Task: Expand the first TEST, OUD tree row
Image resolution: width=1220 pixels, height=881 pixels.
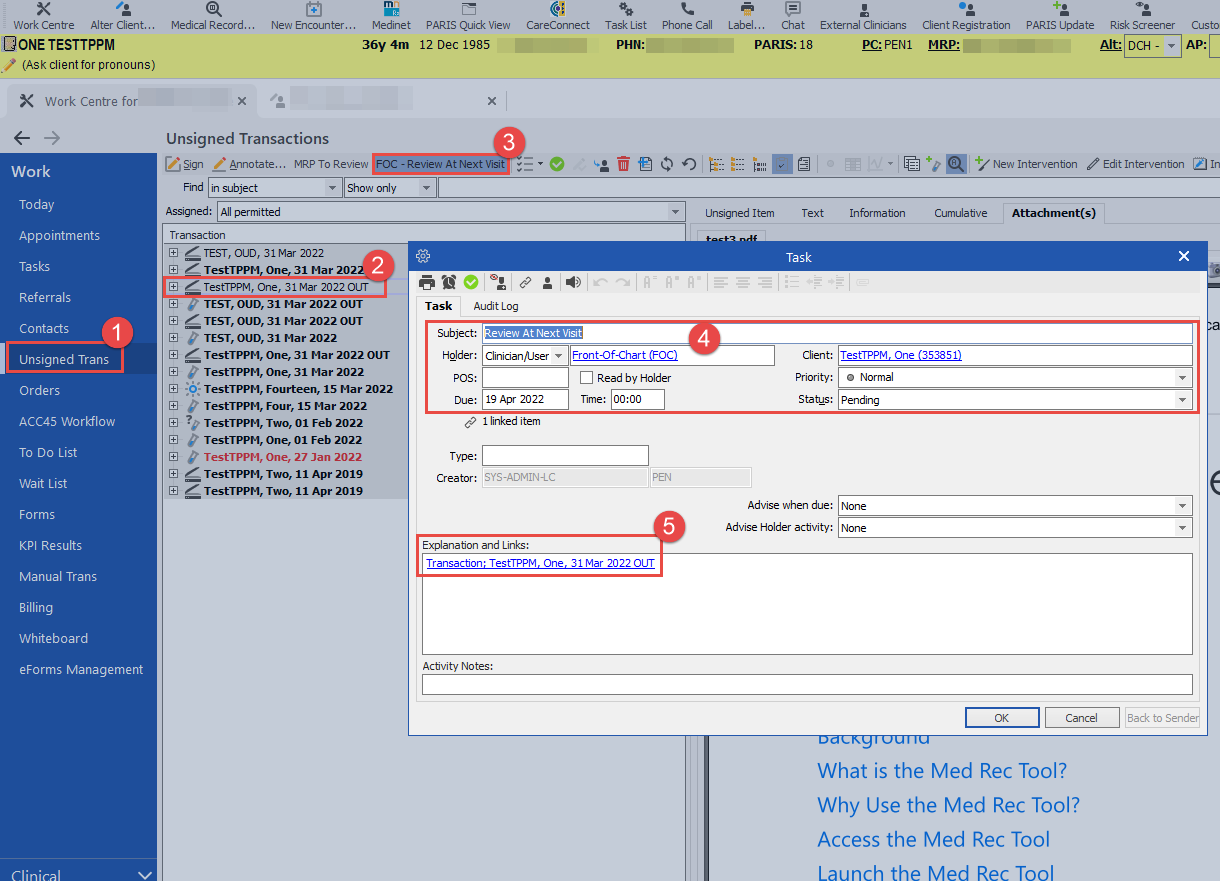Action: tap(174, 253)
